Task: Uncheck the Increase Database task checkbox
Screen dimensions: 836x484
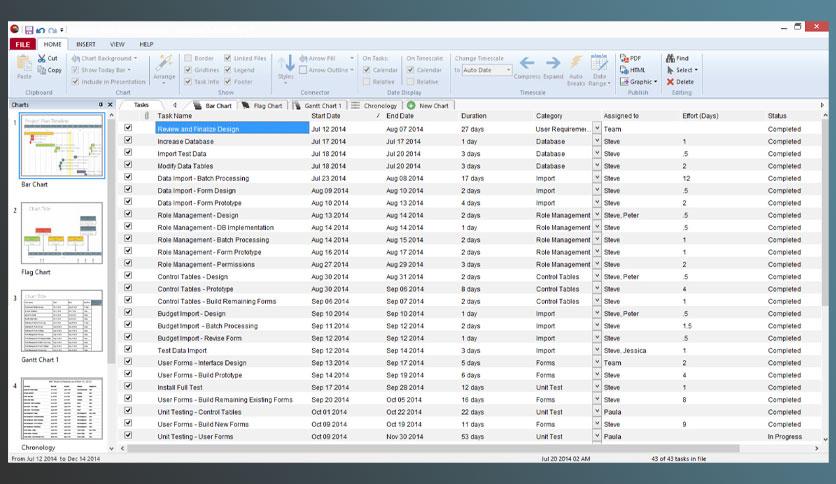Action: (x=128, y=140)
